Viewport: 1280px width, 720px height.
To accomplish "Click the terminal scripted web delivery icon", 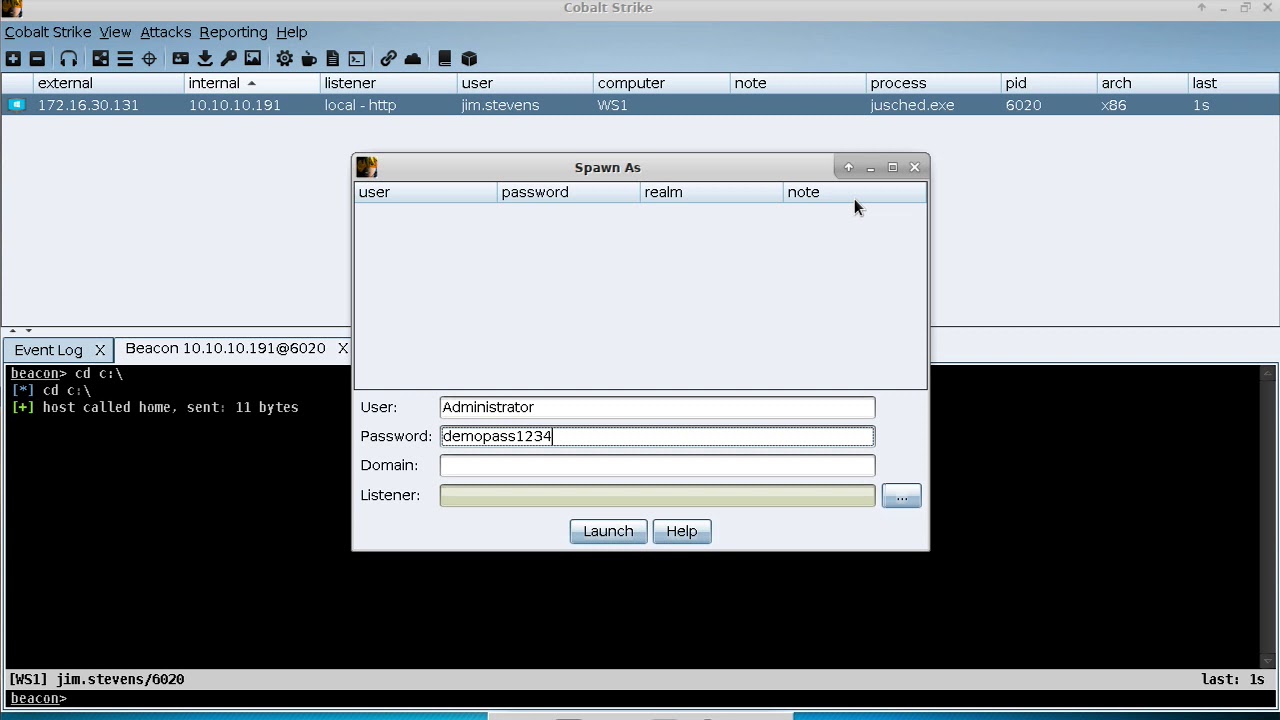I will click(357, 59).
